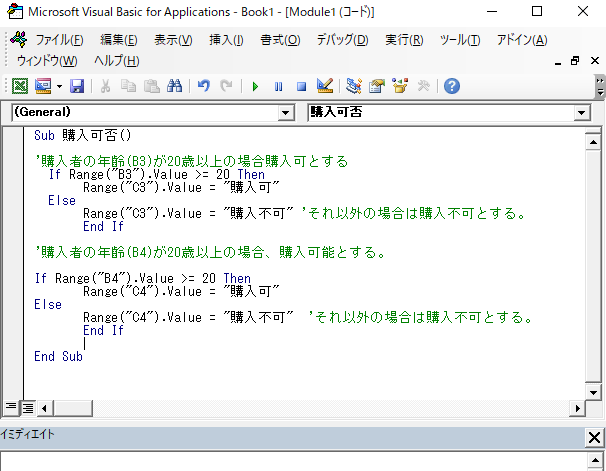Click the Cut scissors icon
The width and height of the screenshot is (606, 471).
pos(105,86)
